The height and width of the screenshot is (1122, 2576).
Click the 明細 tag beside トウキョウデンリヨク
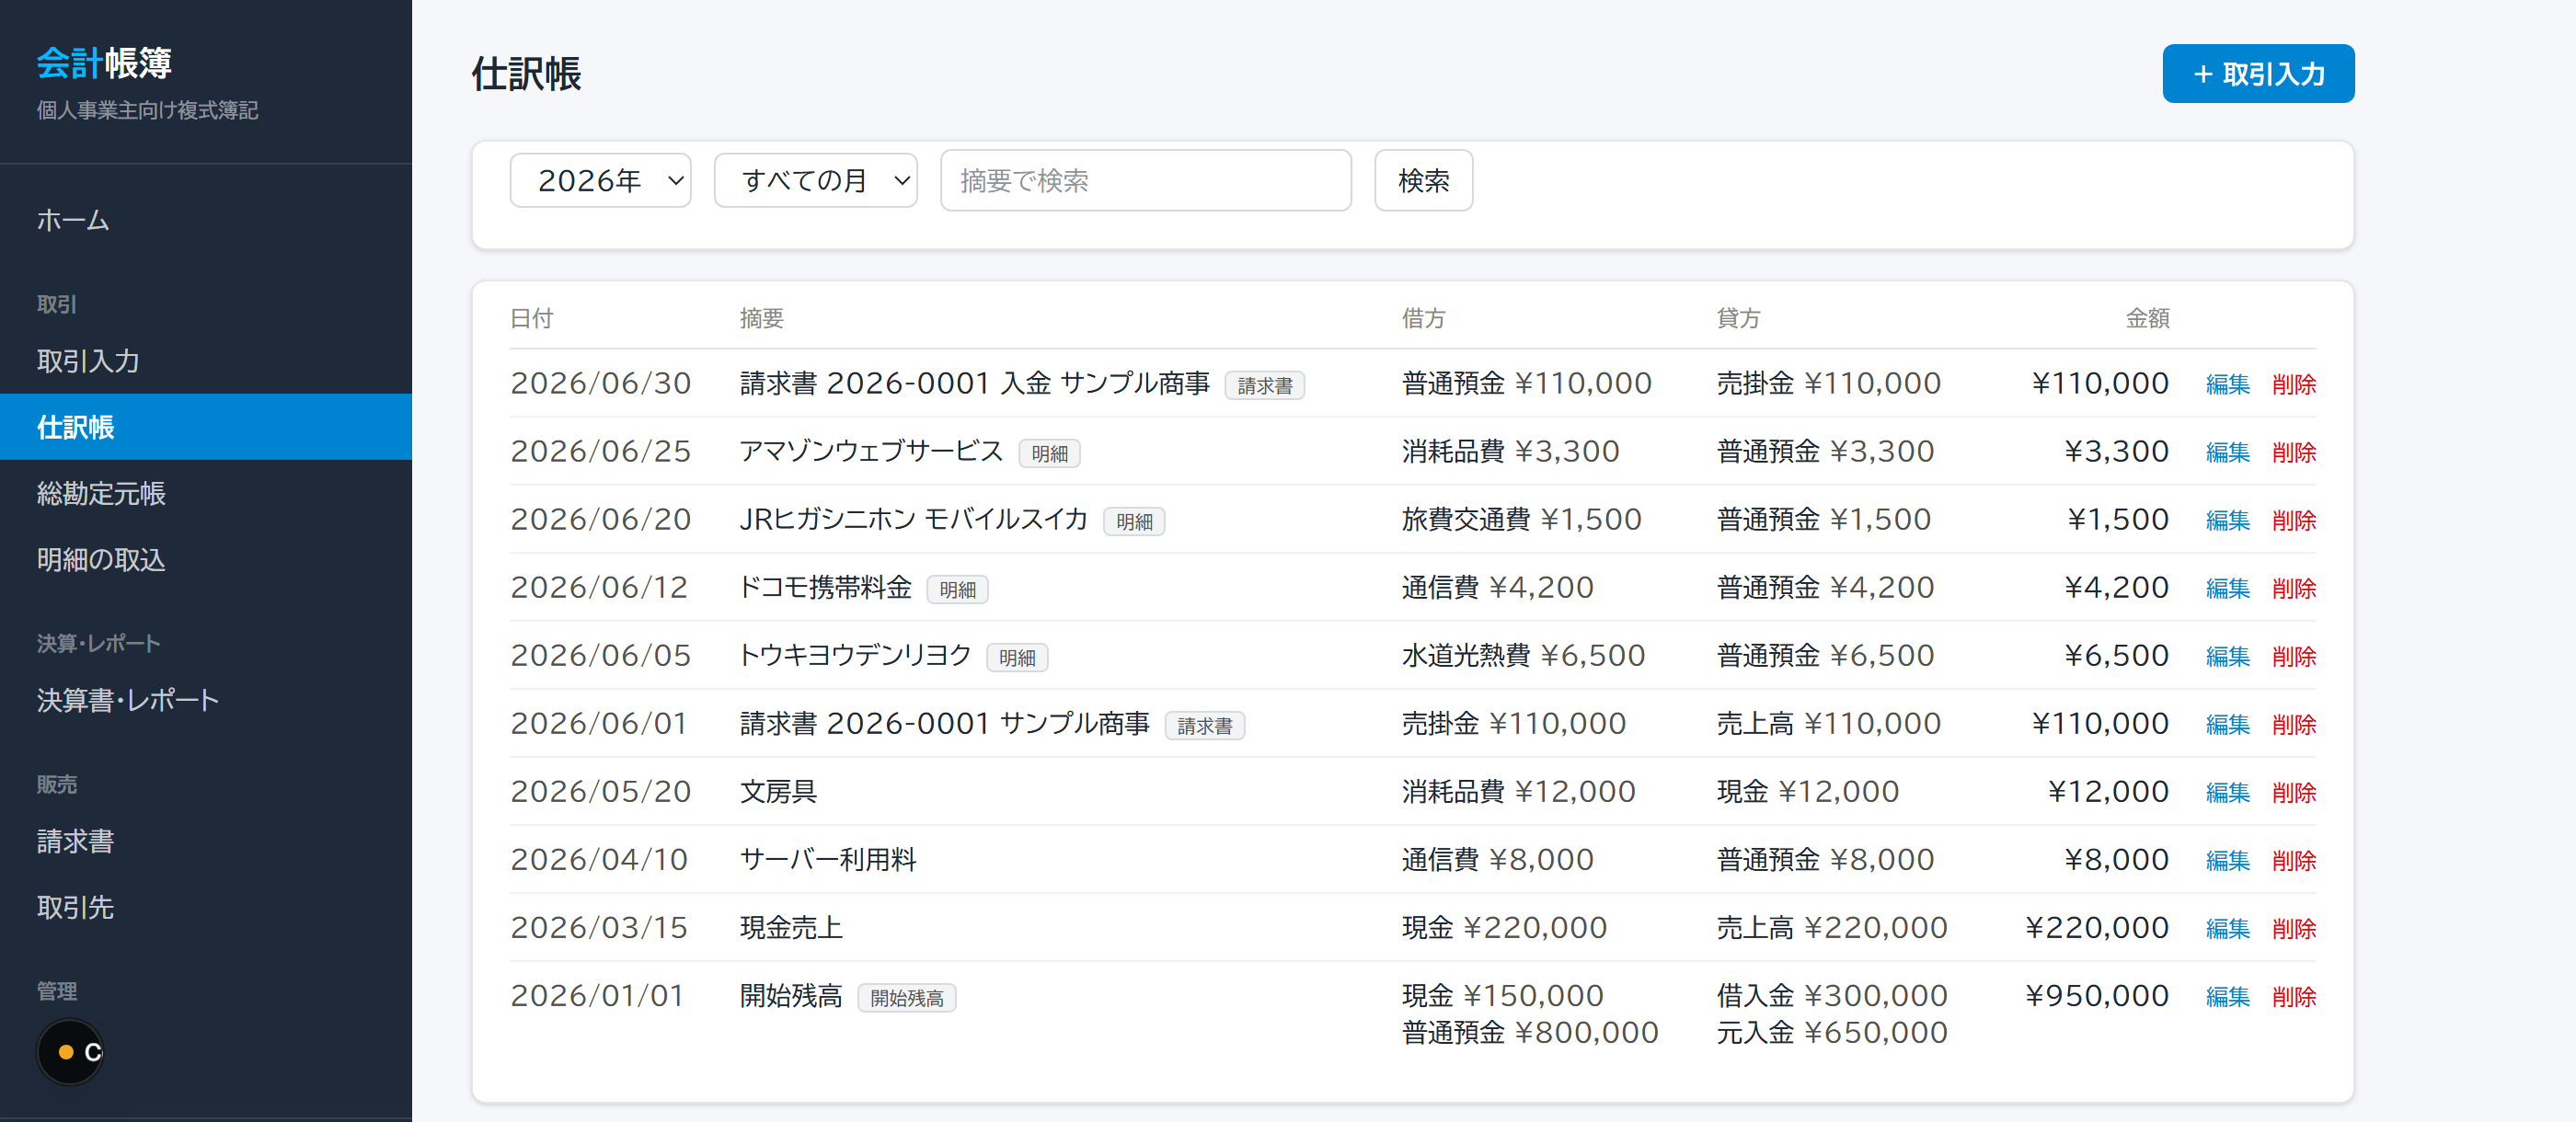1017,657
